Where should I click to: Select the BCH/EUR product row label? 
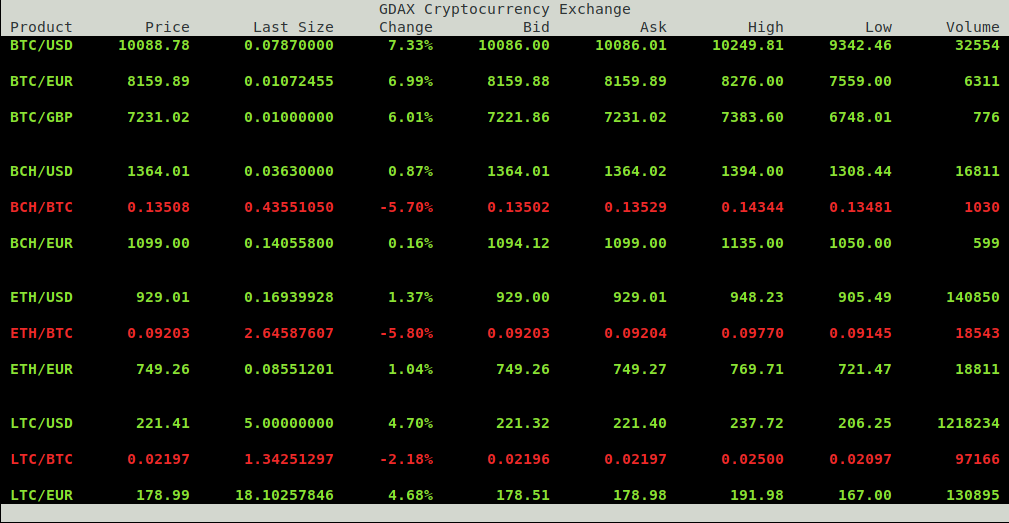tap(41, 243)
